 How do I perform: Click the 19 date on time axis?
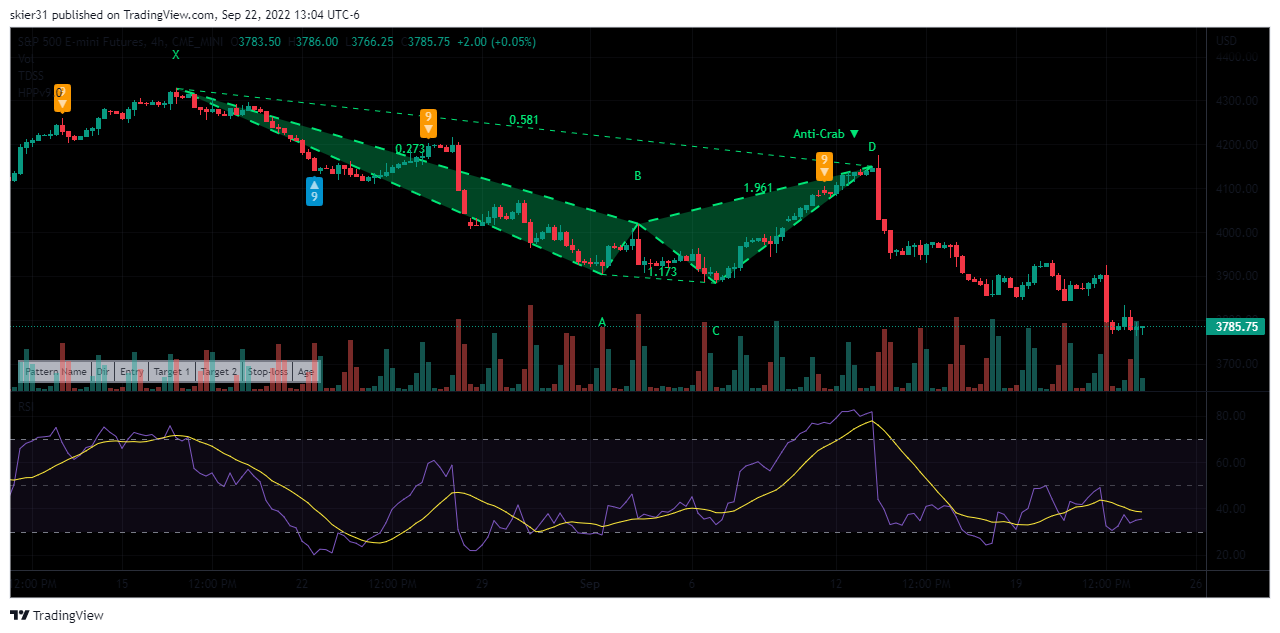[1016, 584]
